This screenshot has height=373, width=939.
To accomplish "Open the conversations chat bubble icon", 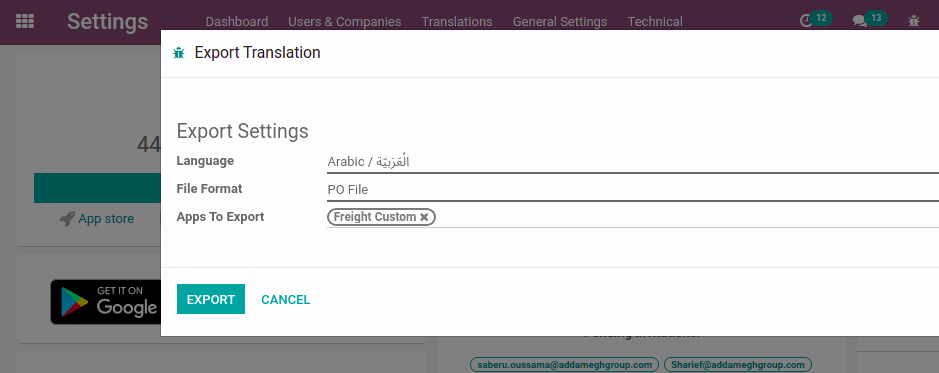I will [860, 21].
